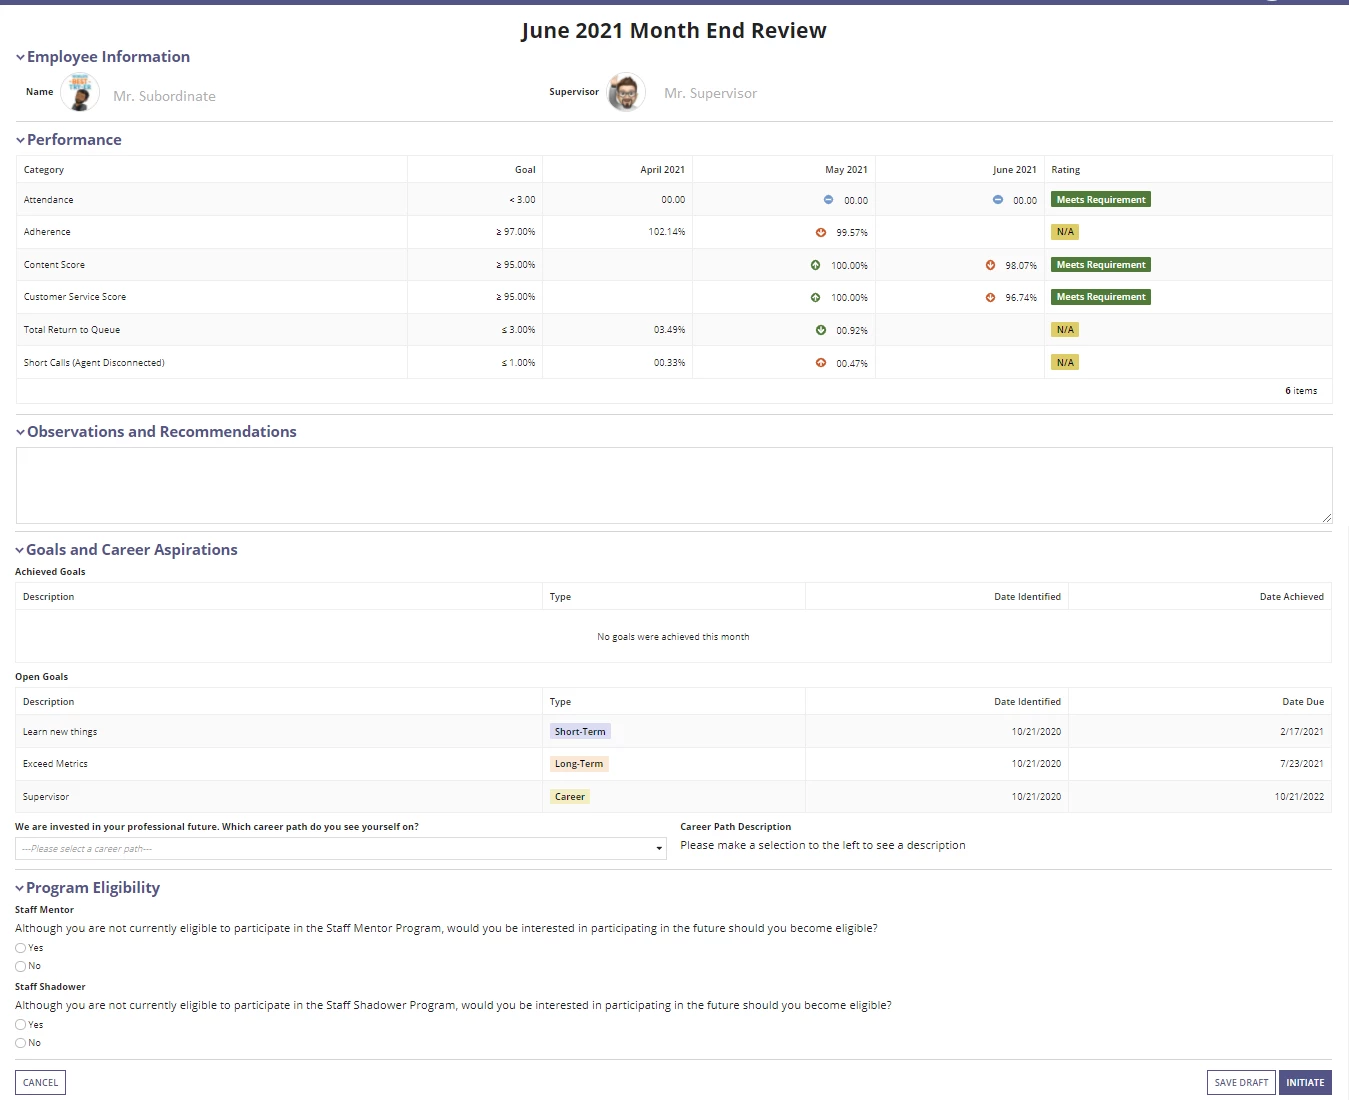Click green down-arrow icon beside Total Return to Queue 00.92%

click(x=821, y=330)
